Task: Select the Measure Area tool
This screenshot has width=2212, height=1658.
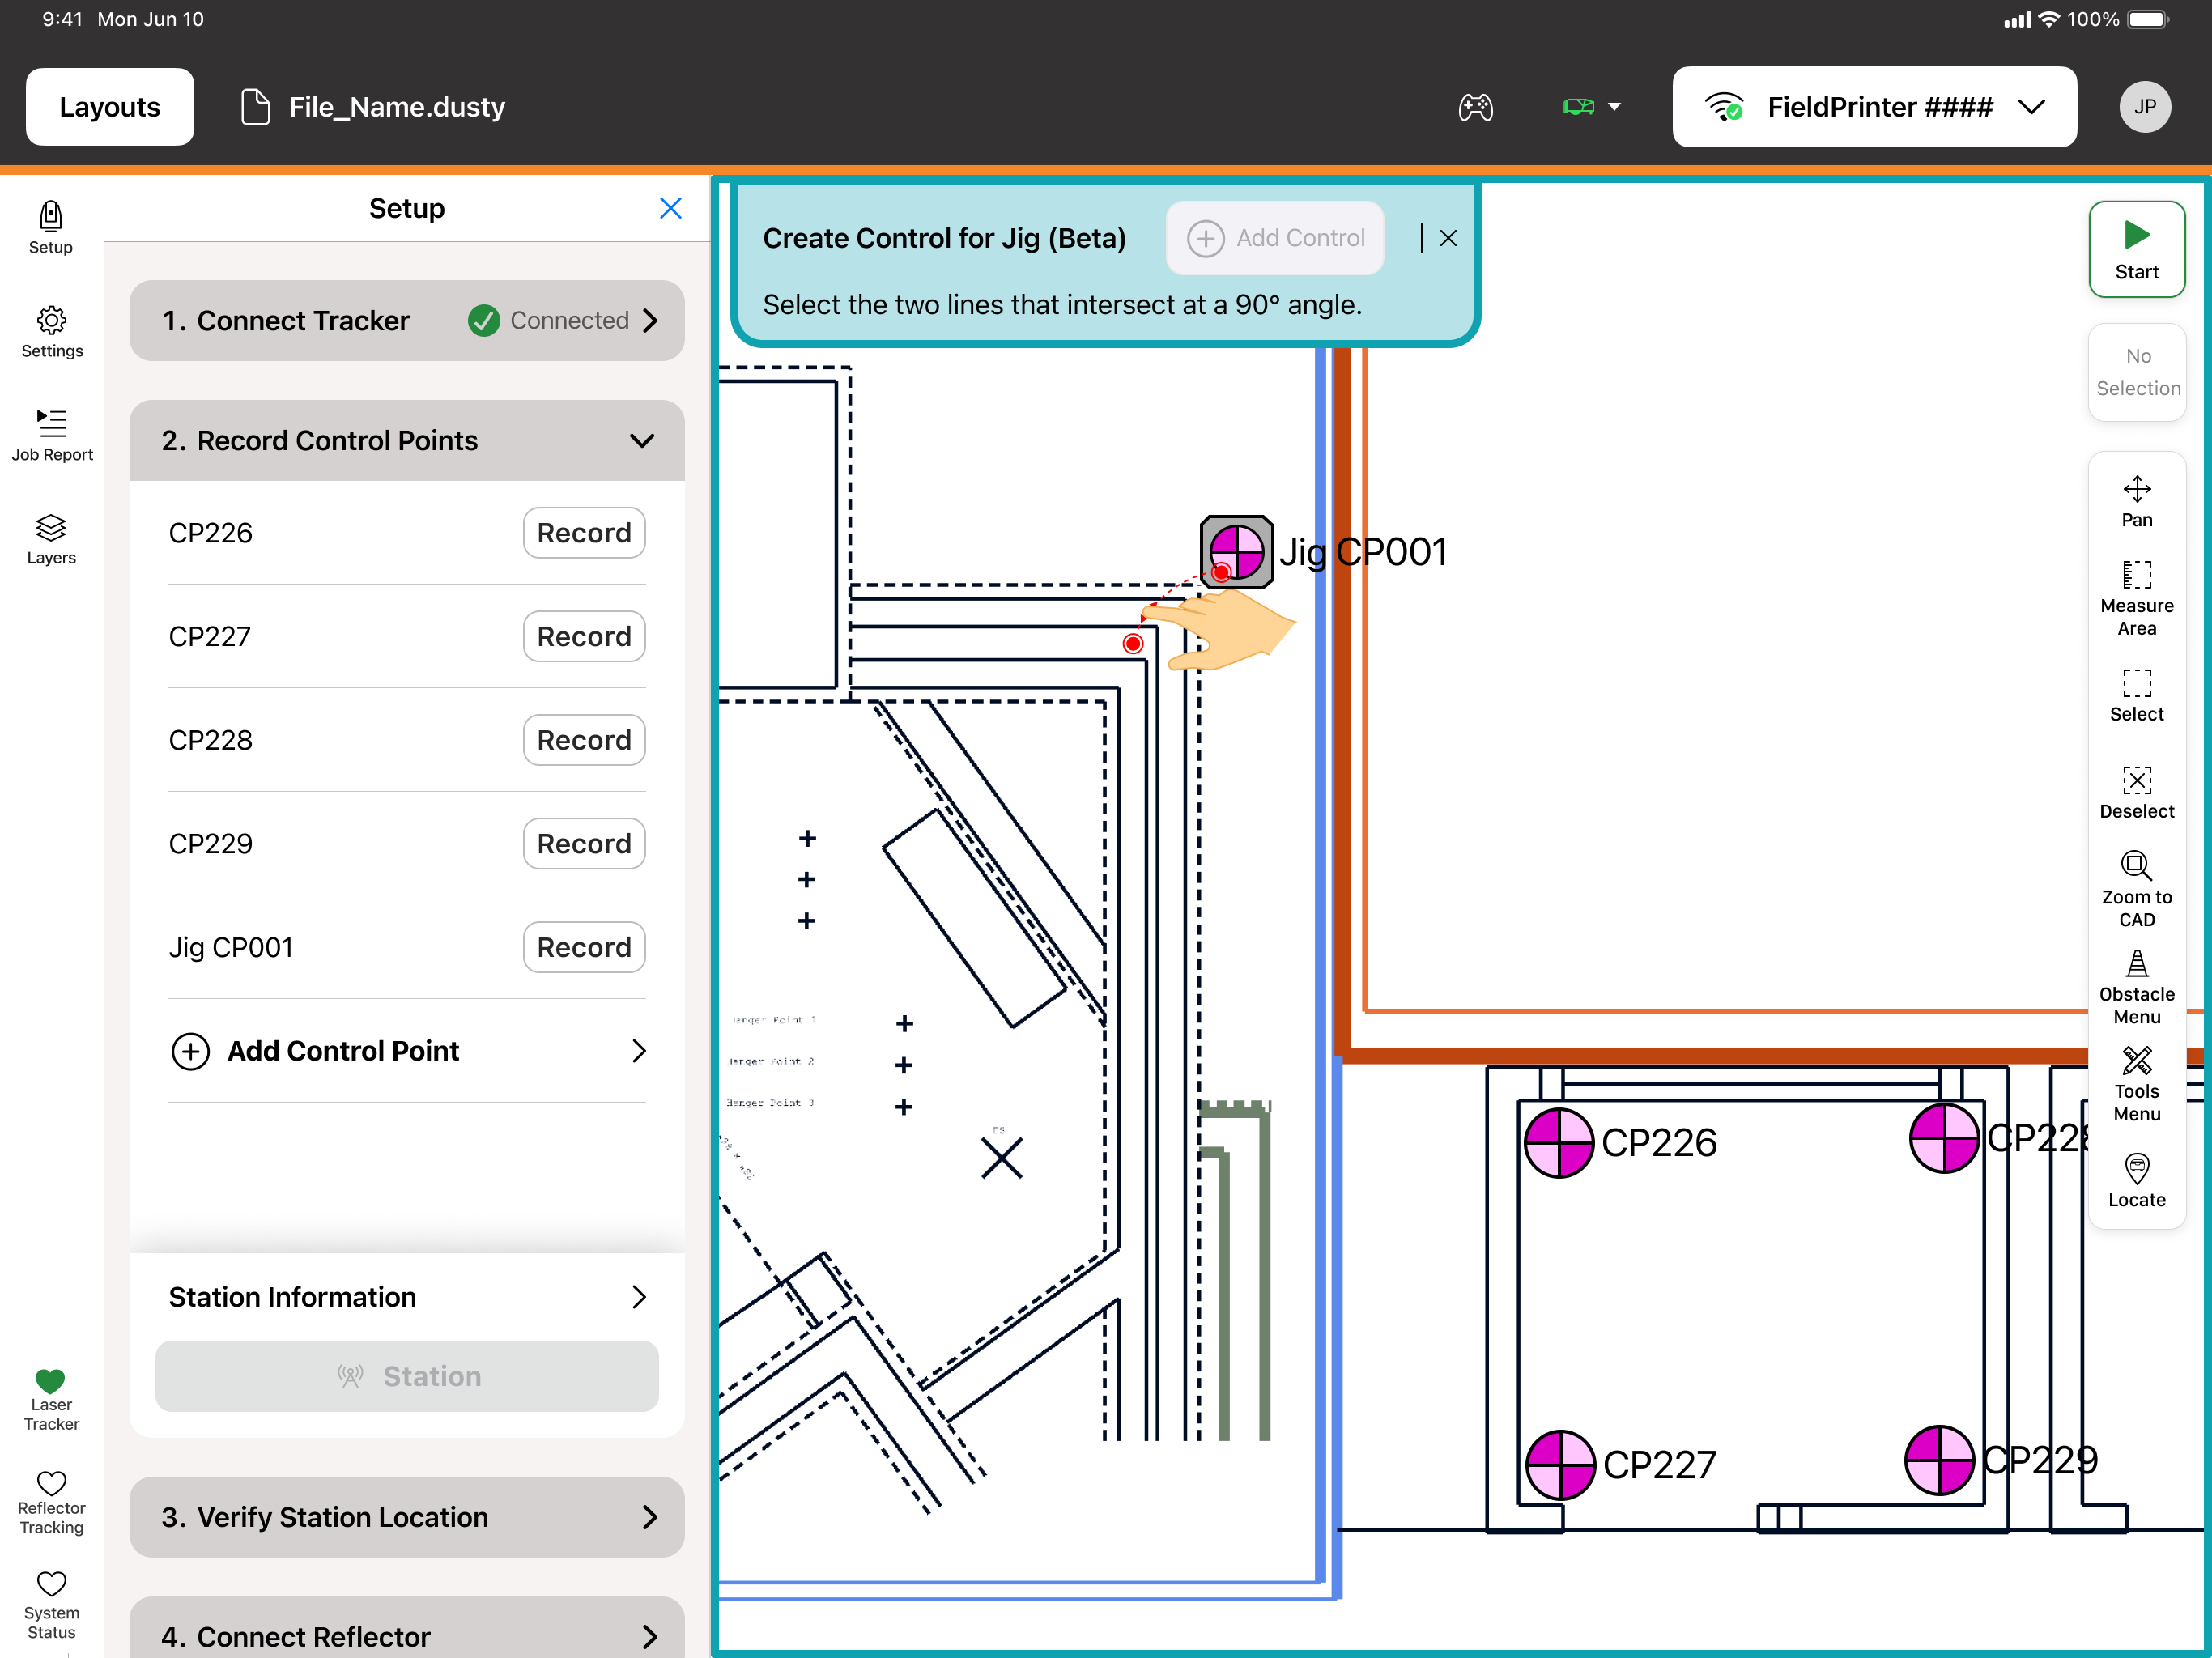Action: pos(2136,598)
